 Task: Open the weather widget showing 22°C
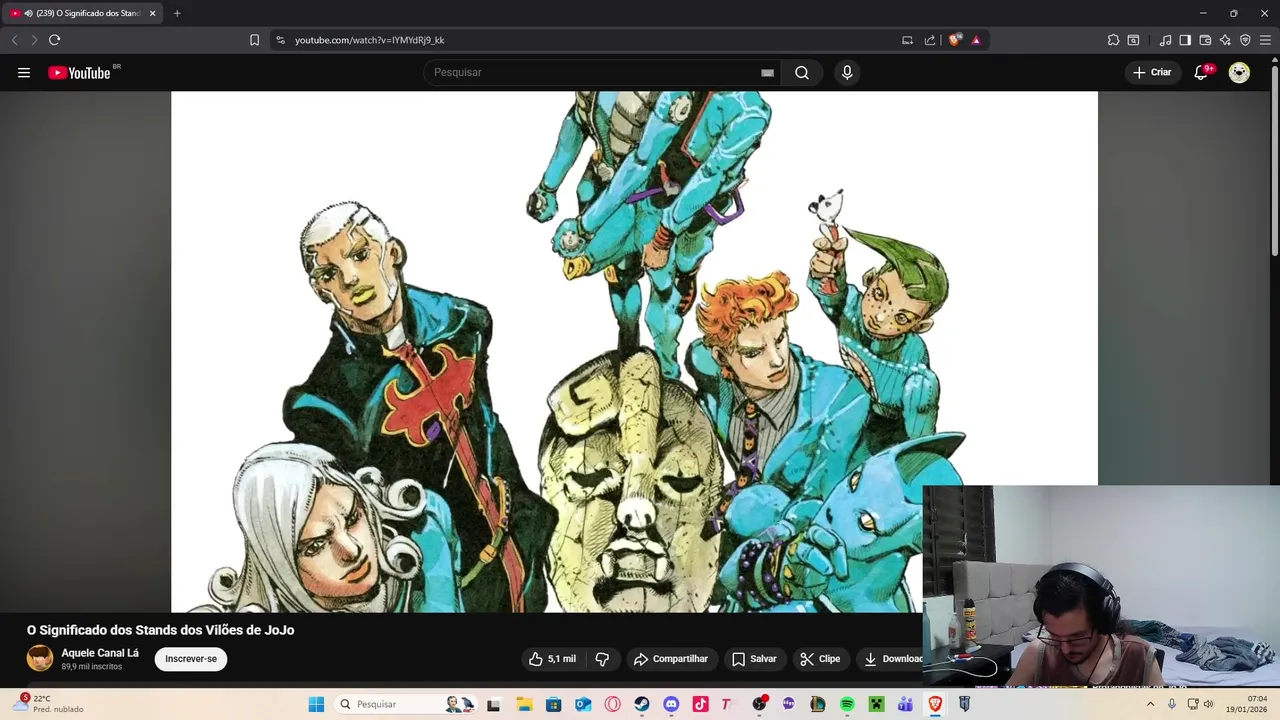point(48,704)
